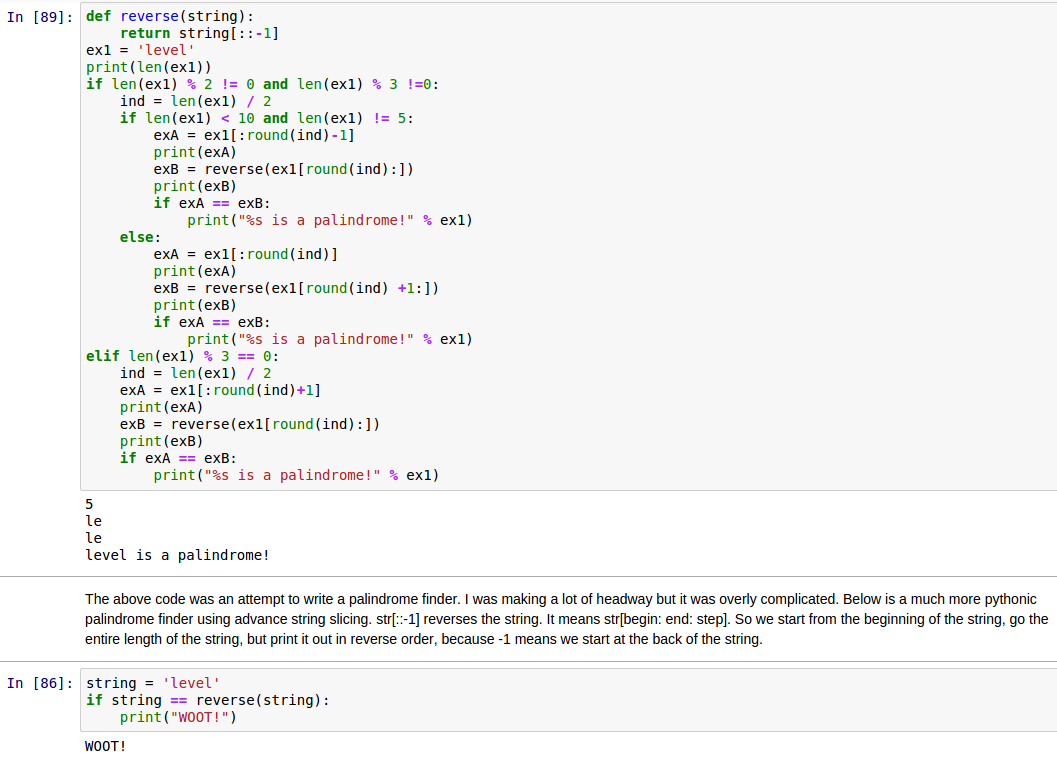Click the "ex1 = 'level'" assignment line
Viewport: 1057px width, 765px height.
click(x=140, y=50)
